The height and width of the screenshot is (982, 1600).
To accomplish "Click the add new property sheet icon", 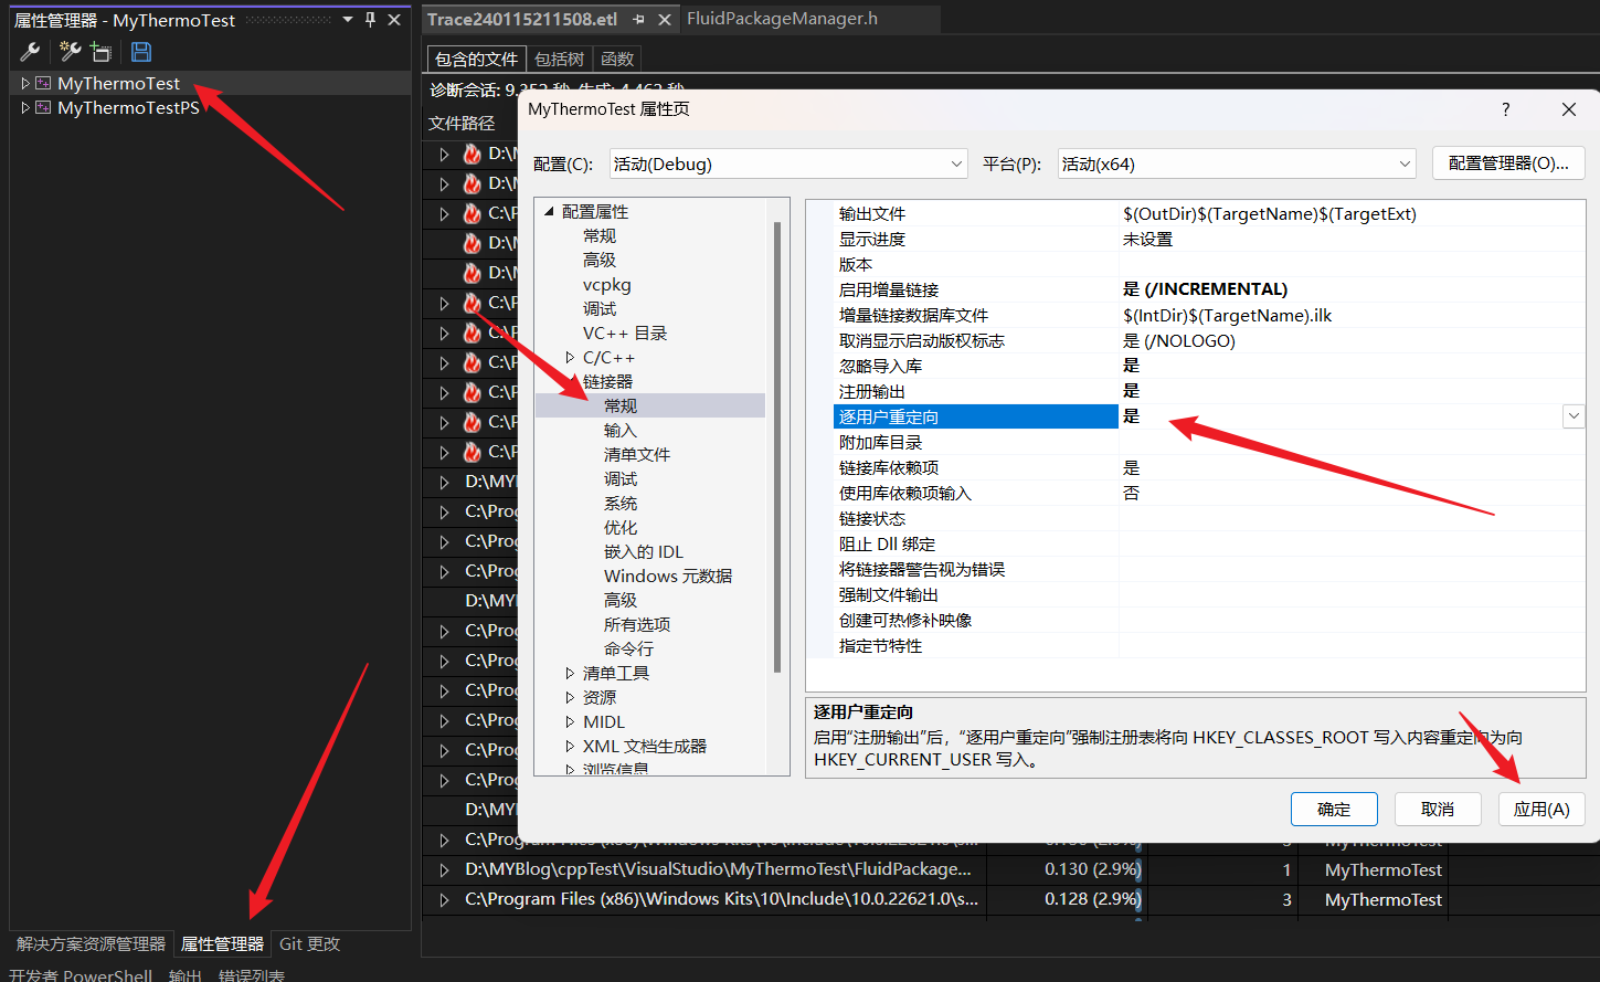I will click(70, 51).
